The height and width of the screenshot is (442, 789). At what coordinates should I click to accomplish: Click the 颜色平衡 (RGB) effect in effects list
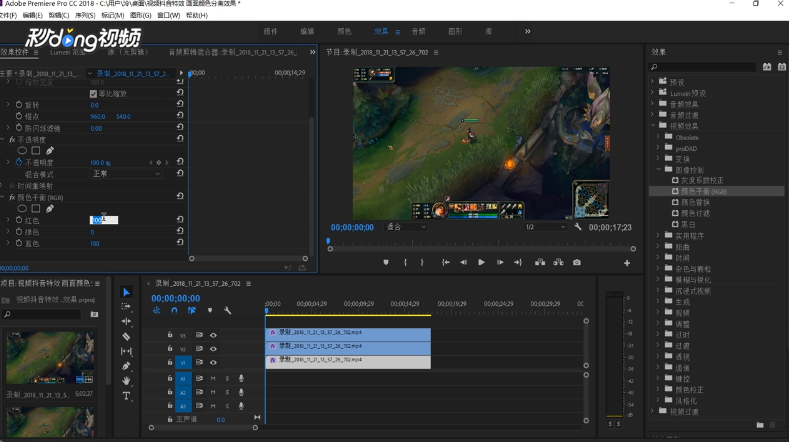click(704, 191)
